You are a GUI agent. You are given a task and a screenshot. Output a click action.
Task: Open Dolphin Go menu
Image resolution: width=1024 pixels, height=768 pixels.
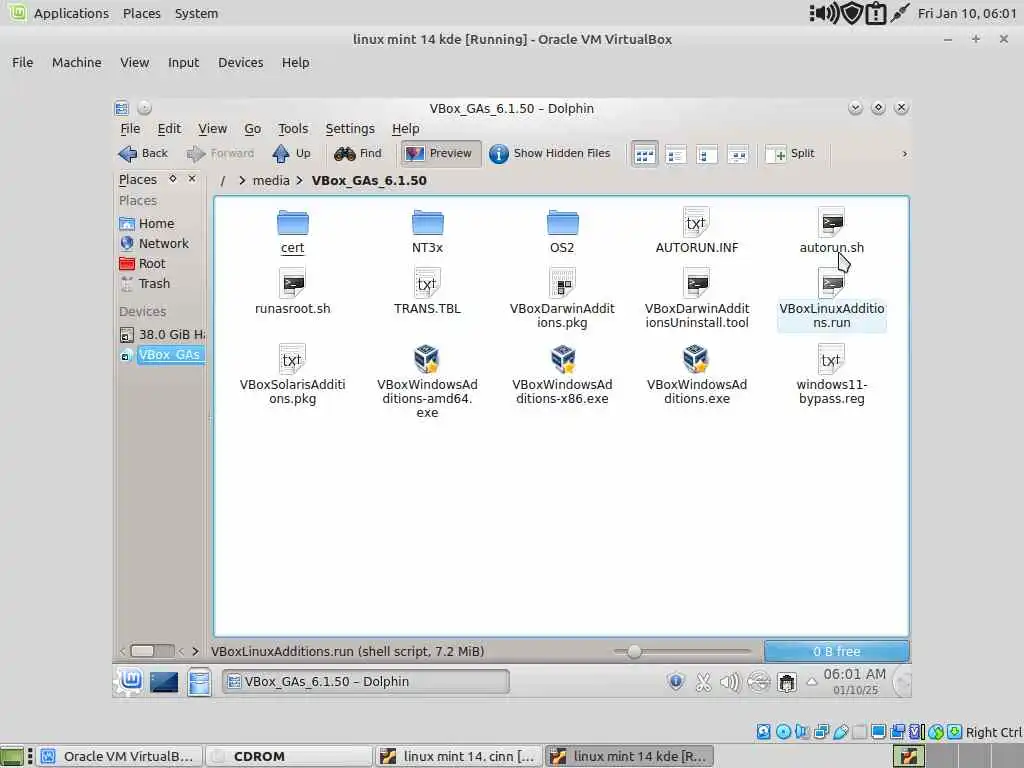[253, 129]
